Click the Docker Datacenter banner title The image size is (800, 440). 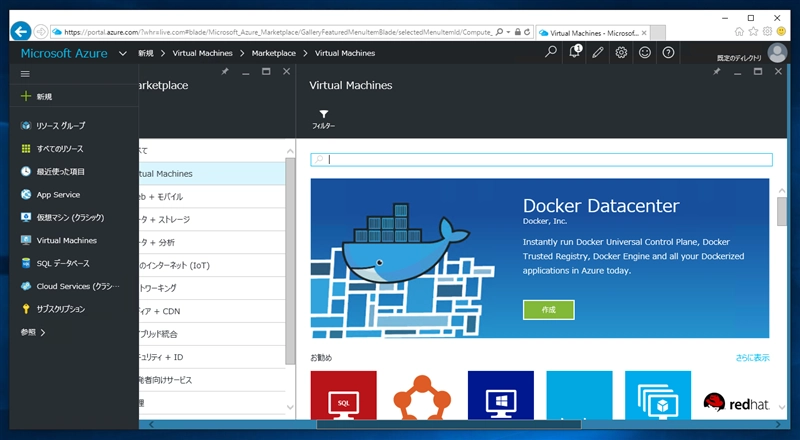tap(601, 206)
